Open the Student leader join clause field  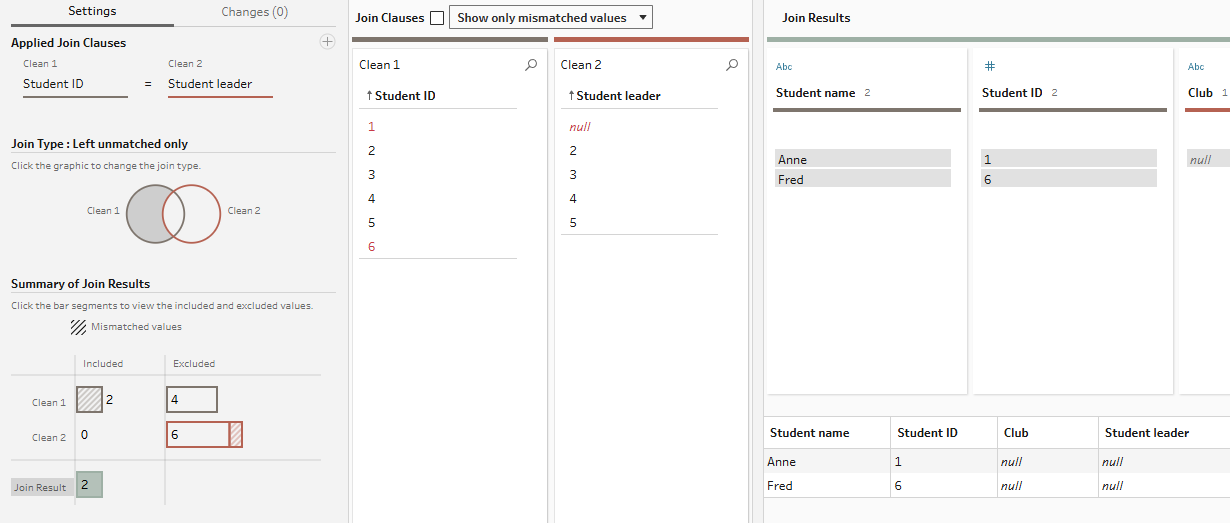click(219, 84)
